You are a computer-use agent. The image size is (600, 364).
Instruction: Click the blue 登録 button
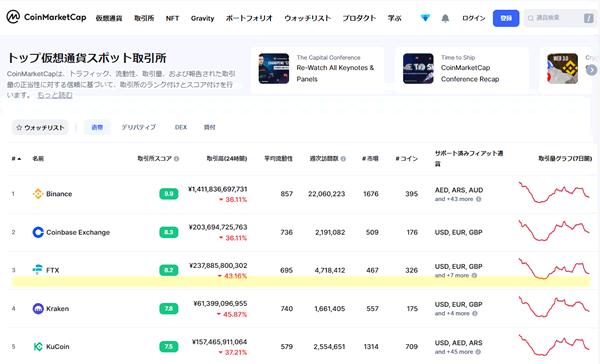tap(506, 18)
